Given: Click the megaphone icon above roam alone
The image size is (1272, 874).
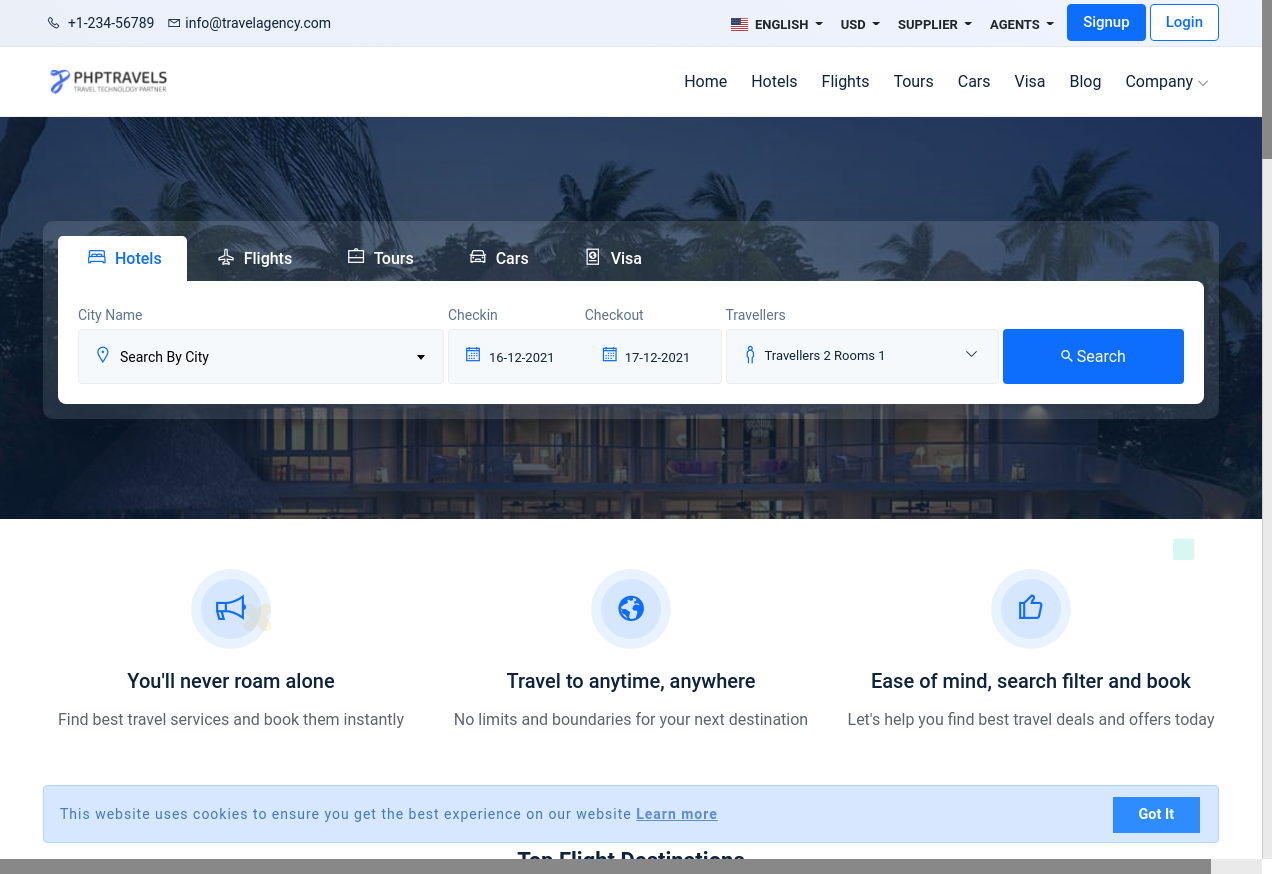Looking at the screenshot, I should [231, 608].
